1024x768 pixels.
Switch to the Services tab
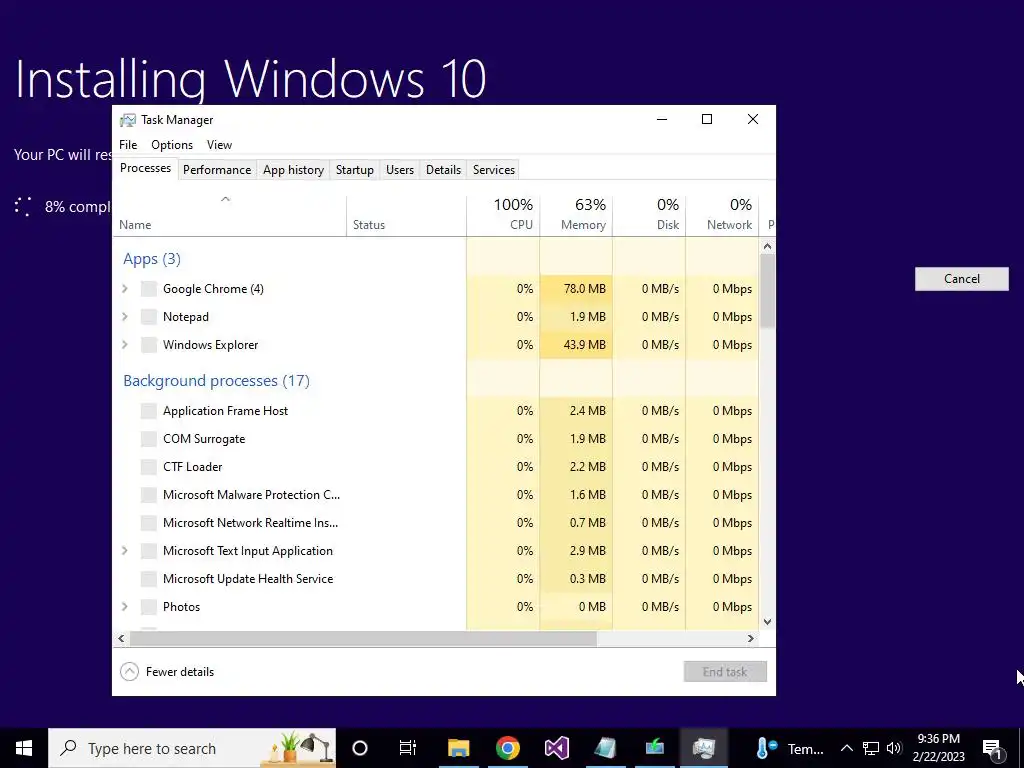494,170
